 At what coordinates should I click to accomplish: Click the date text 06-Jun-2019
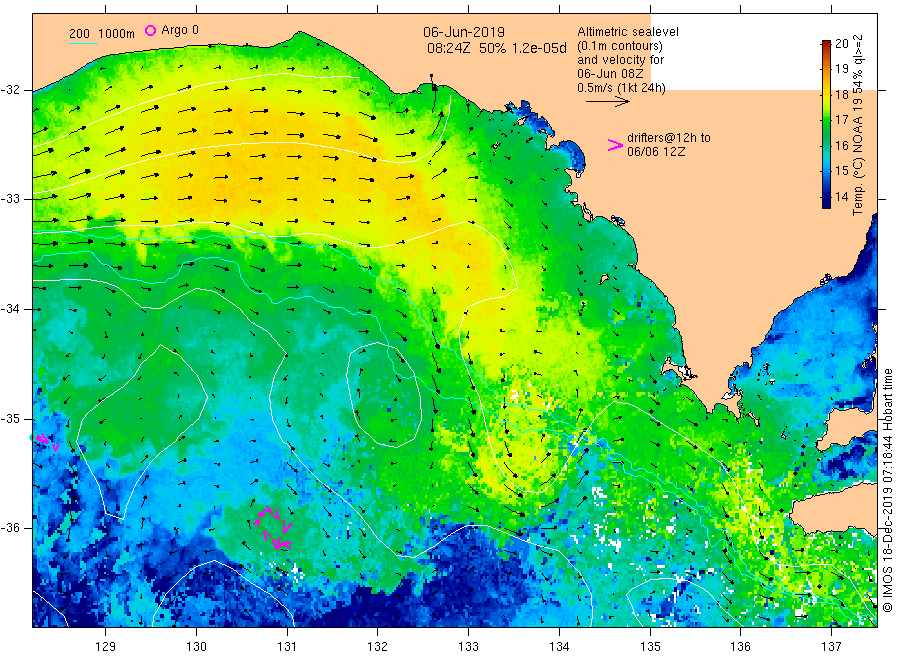pyautogui.click(x=464, y=33)
